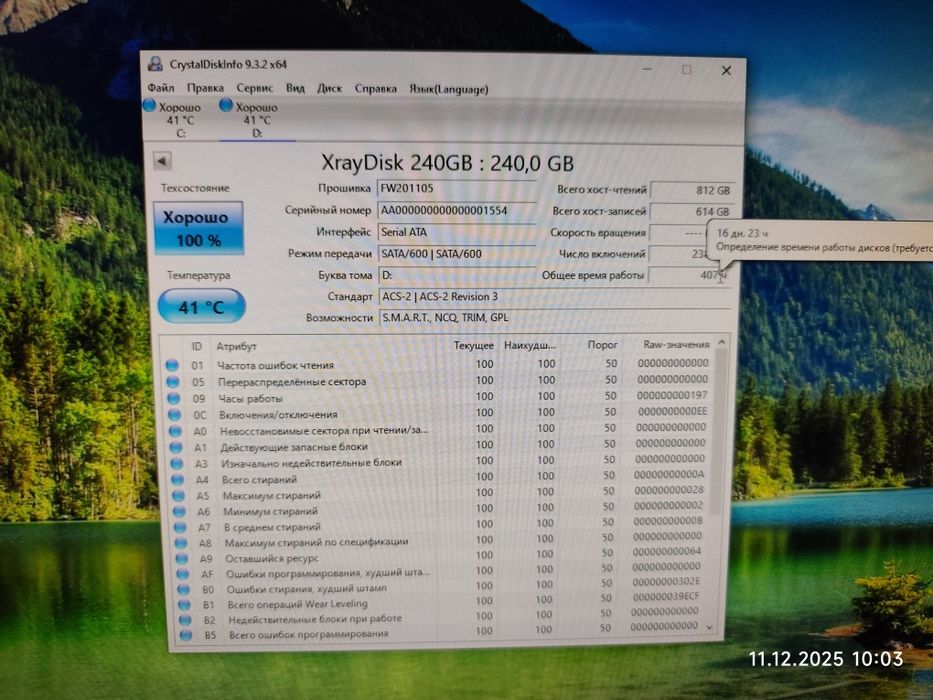Click the Текущее column header
933x700 pixels.
point(474,345)
